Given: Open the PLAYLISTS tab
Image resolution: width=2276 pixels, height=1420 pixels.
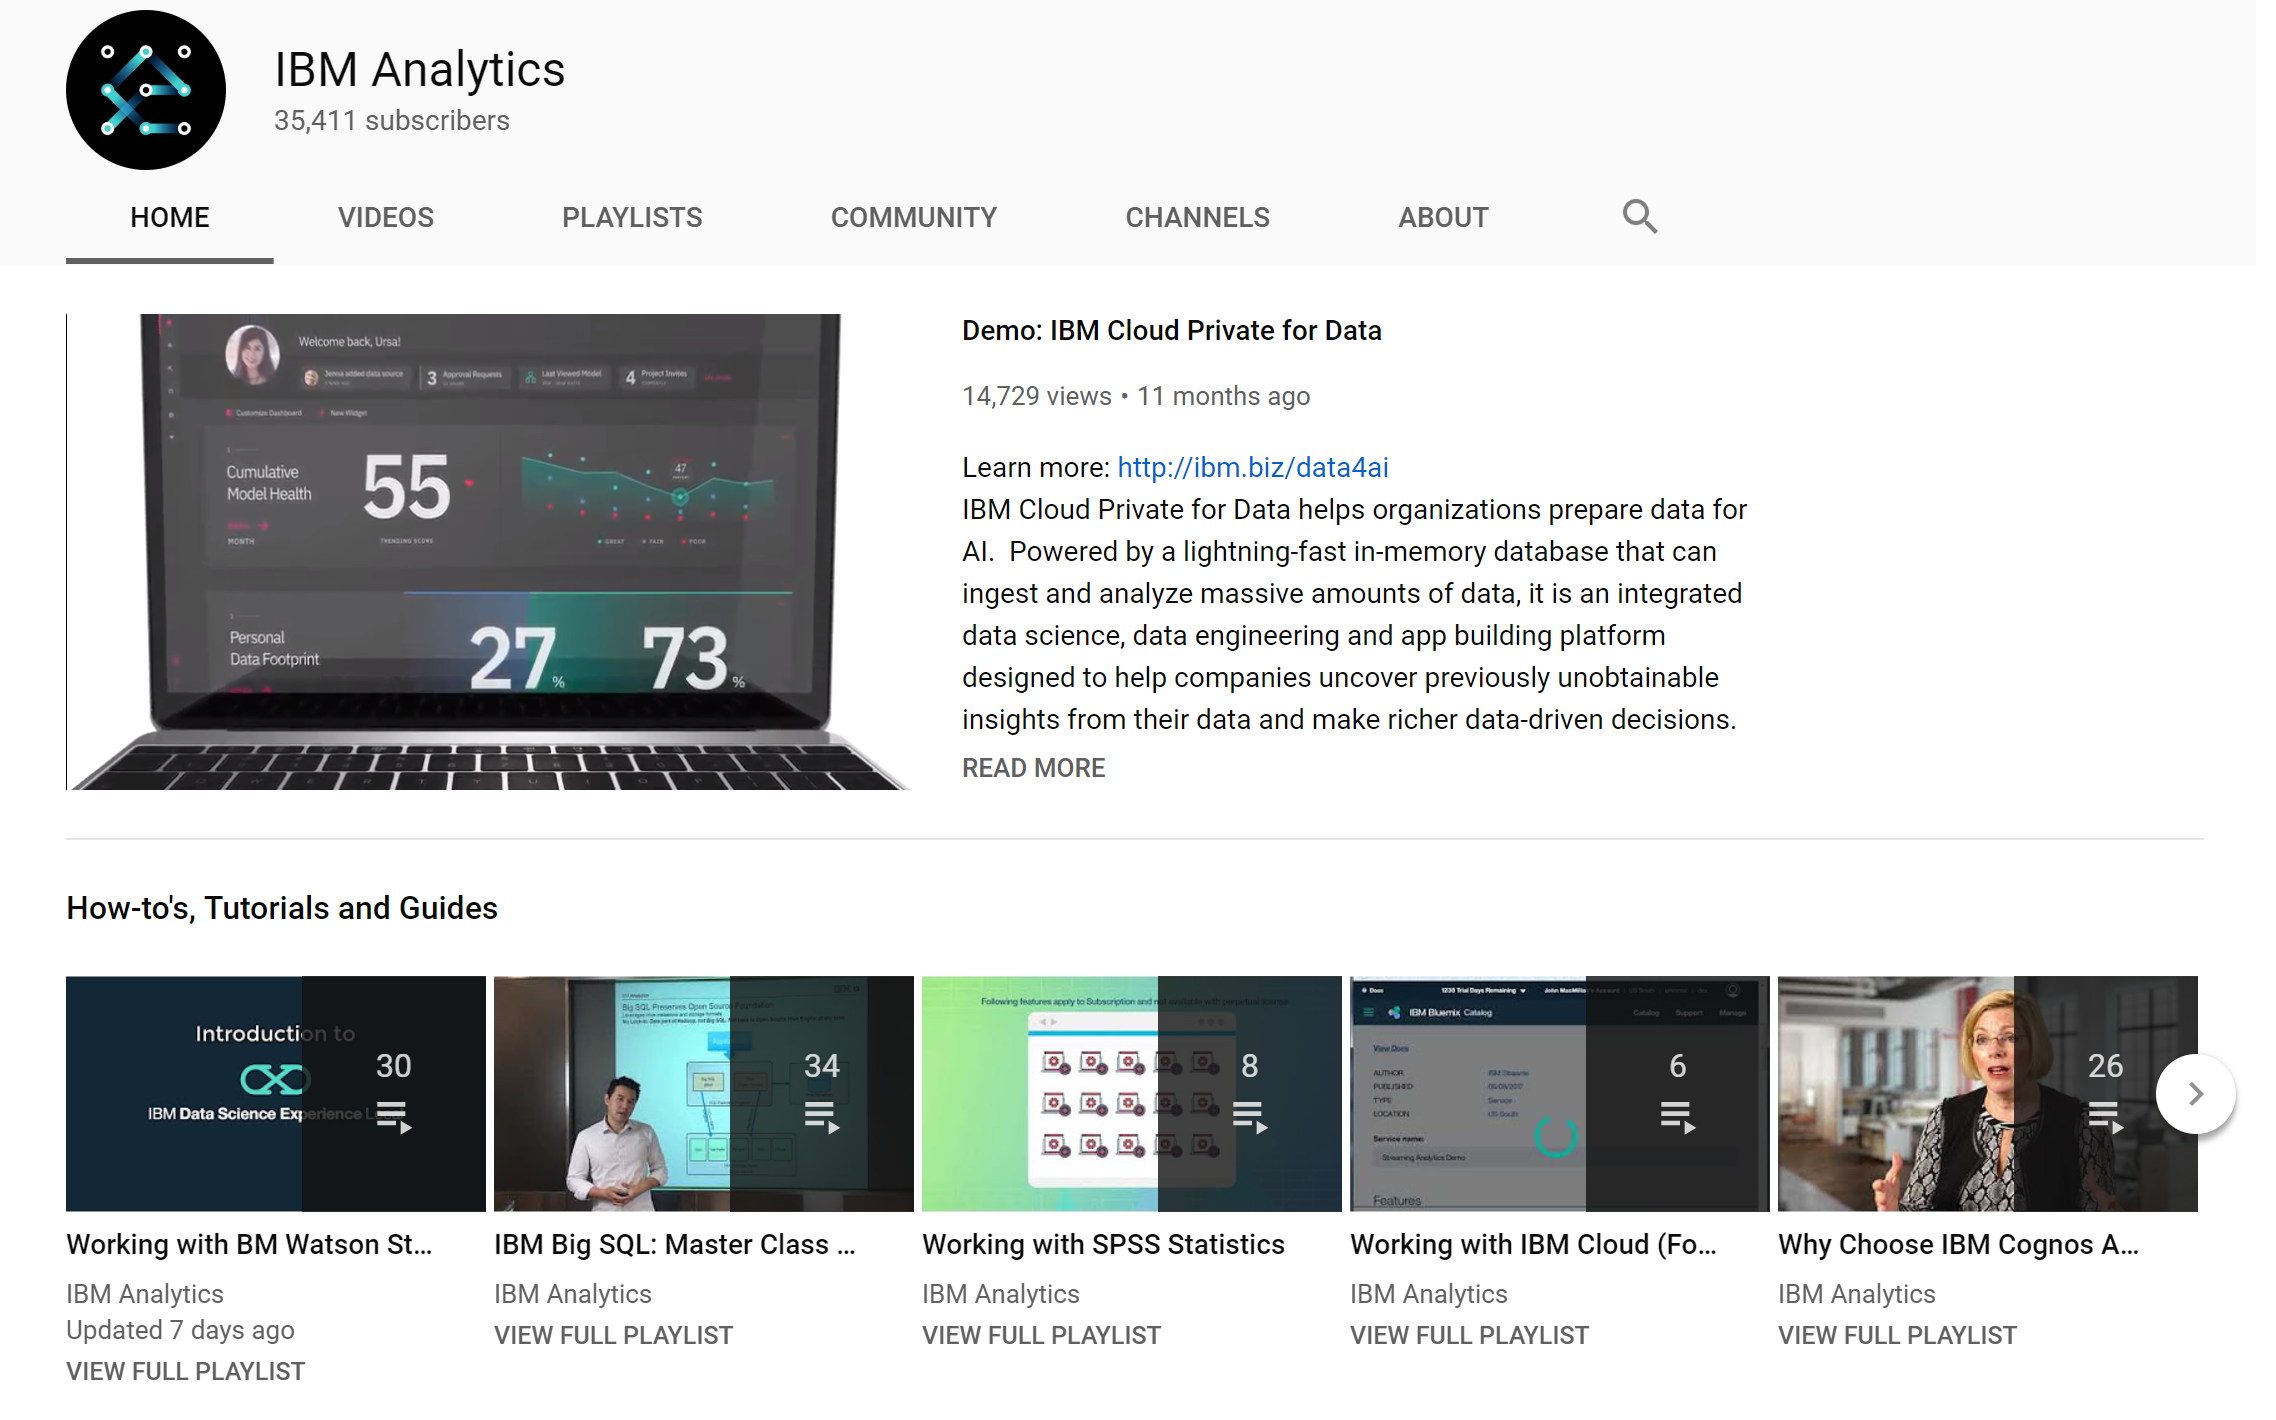Looking at the screenshot, I should (631, 217).
